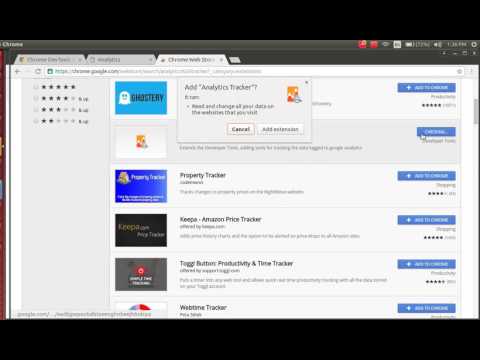Cancel the Add Analytics Tracker dialog
Image resolution: width=480 pixels, height=360 pixels.
241,129
